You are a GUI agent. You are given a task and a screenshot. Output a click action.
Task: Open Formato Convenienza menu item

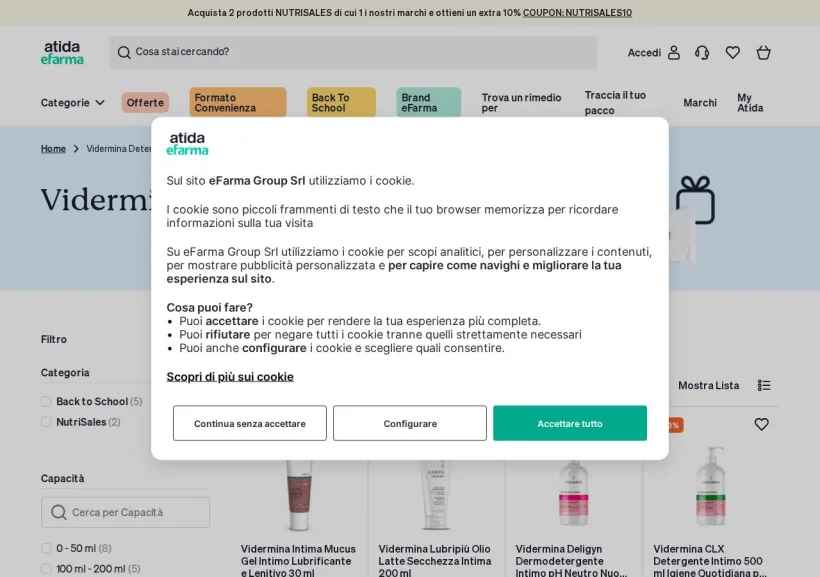[238, 103]
